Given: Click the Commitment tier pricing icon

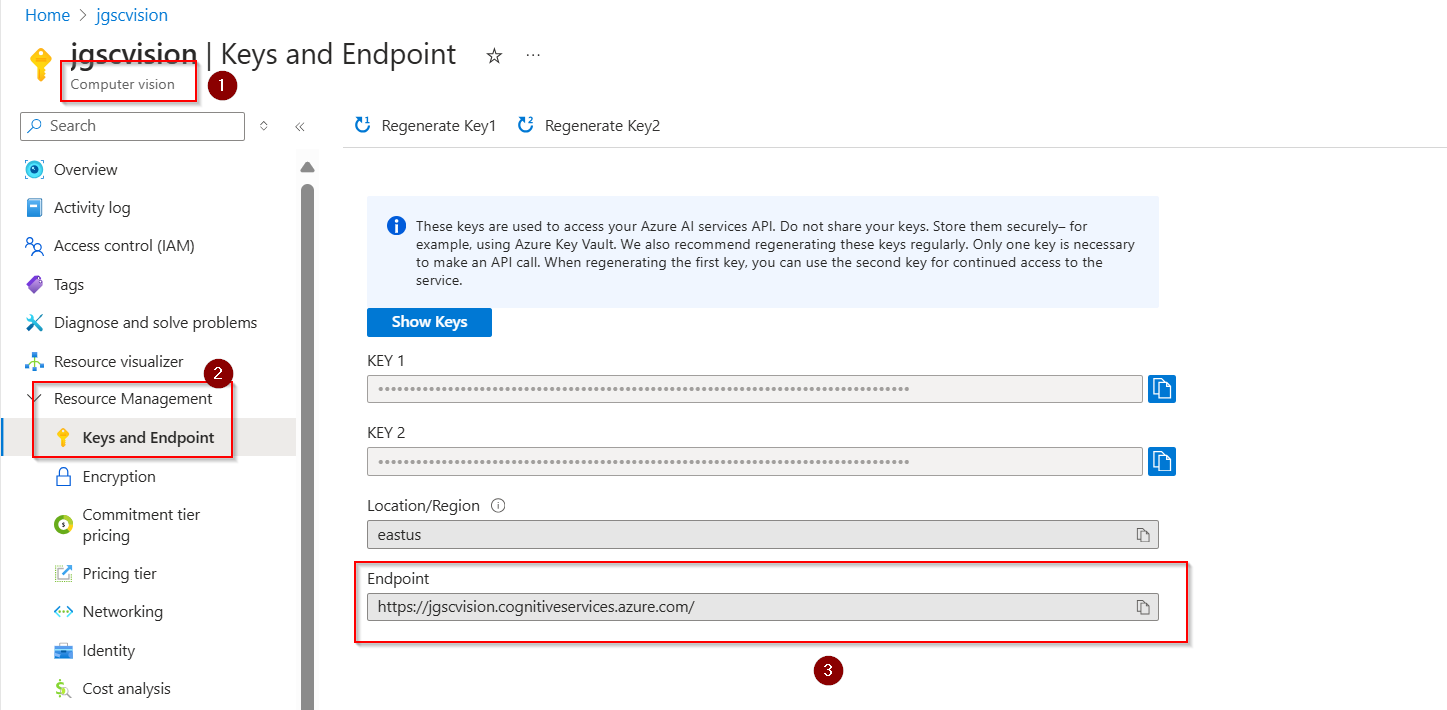Looking at the screenshot, I should 63,525.
